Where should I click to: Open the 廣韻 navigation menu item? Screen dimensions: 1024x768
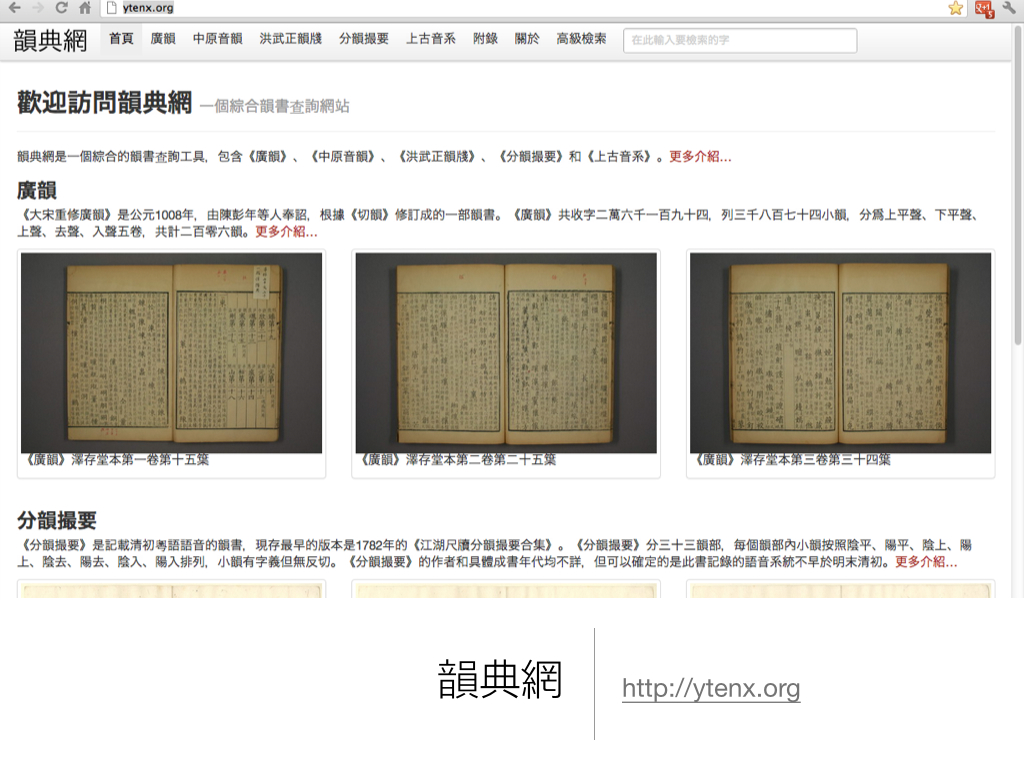(x=163, y=39)
